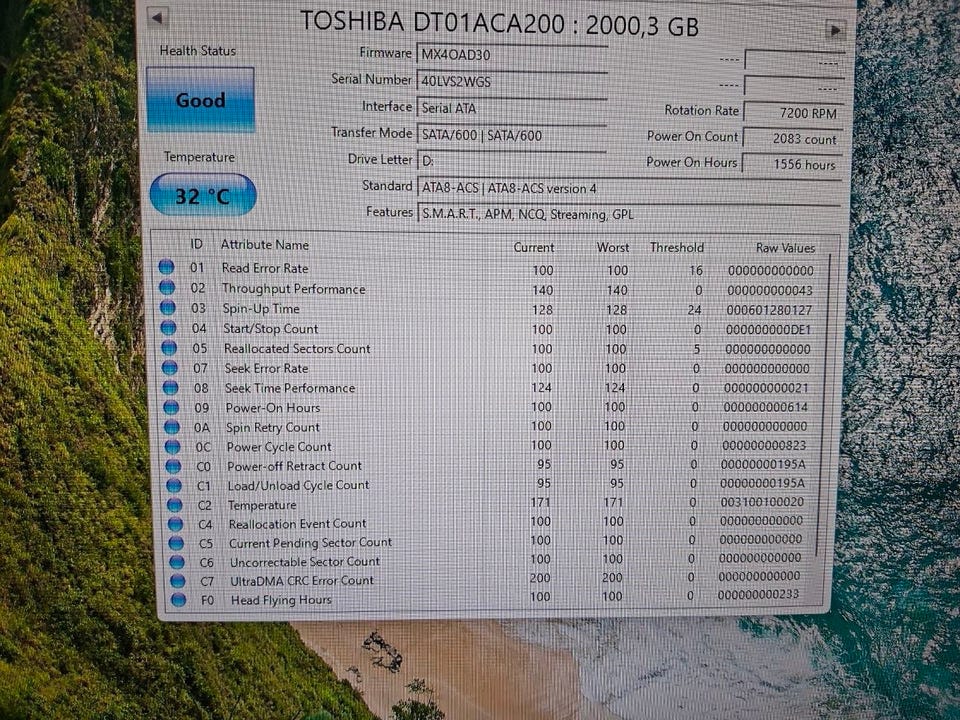Click status orb for Power Cycle Count
Screen dimensions: 960x720
[x=173, y=446]
